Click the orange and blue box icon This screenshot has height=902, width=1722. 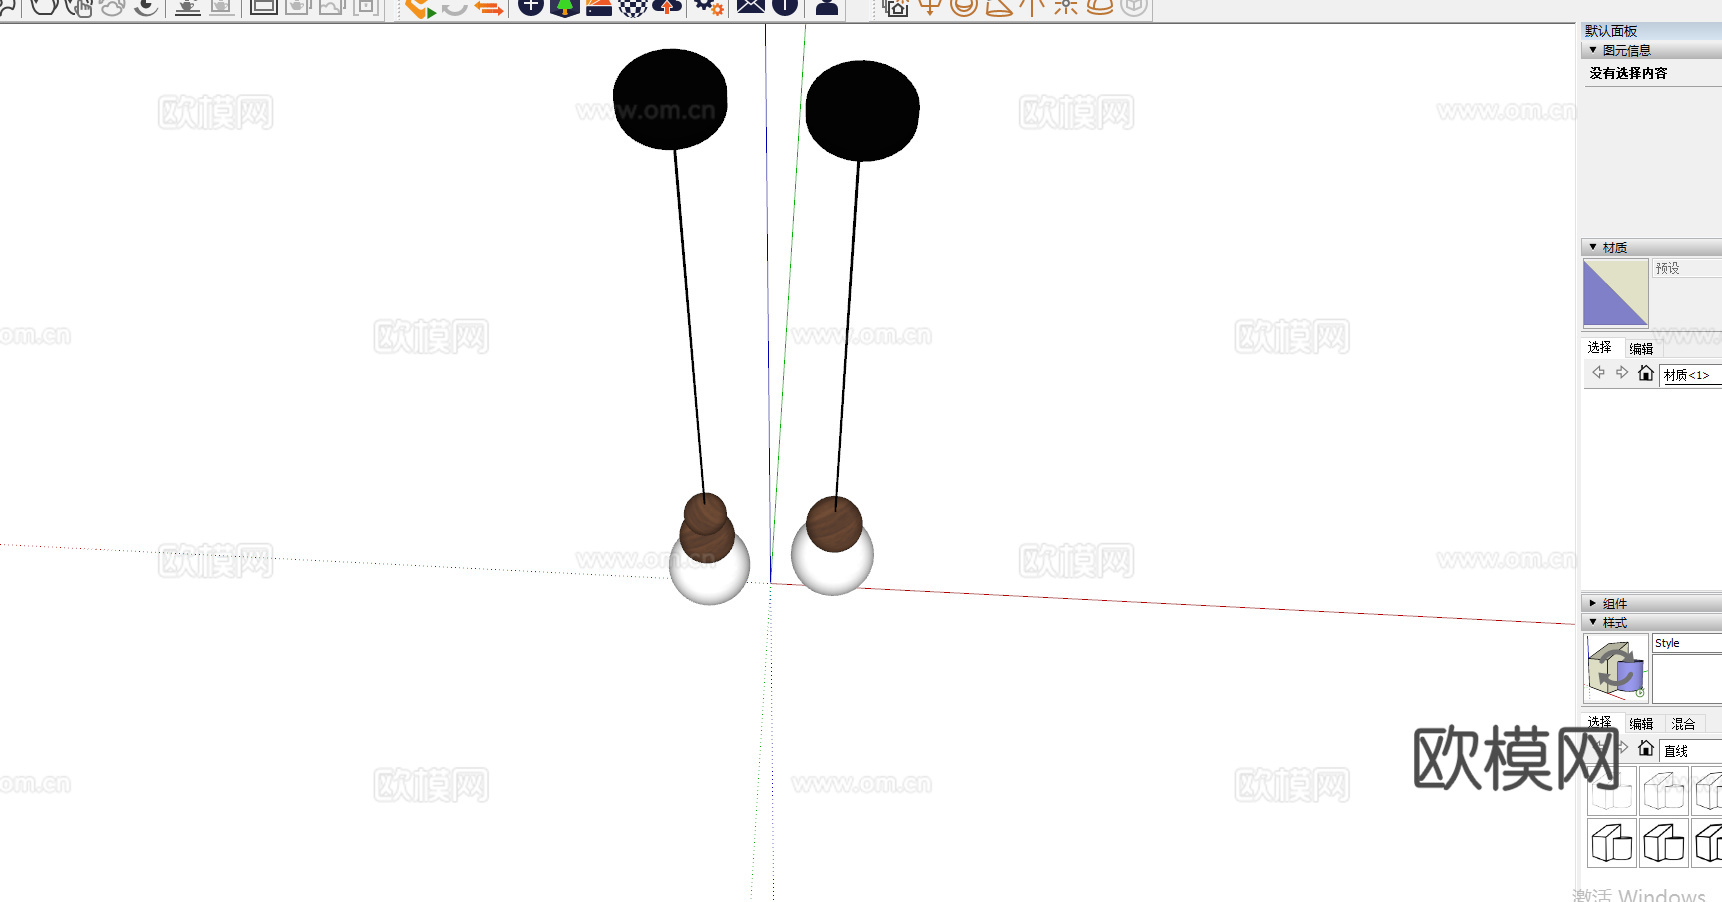coord(599,6)
